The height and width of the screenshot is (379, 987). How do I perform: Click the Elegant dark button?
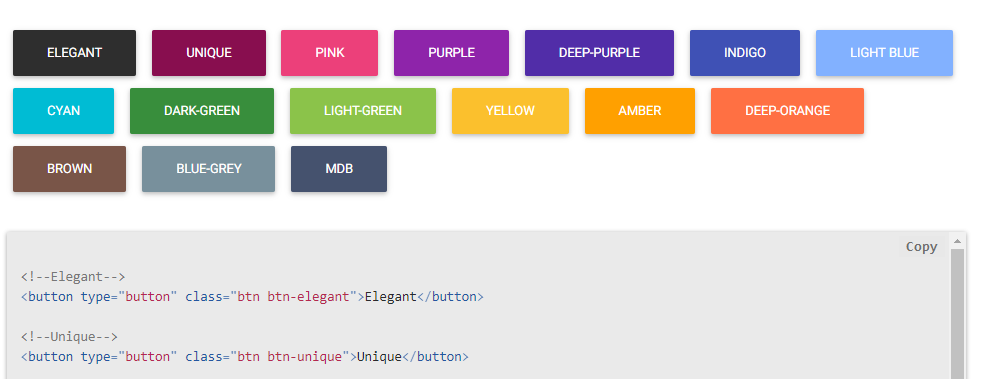[74, 53]
